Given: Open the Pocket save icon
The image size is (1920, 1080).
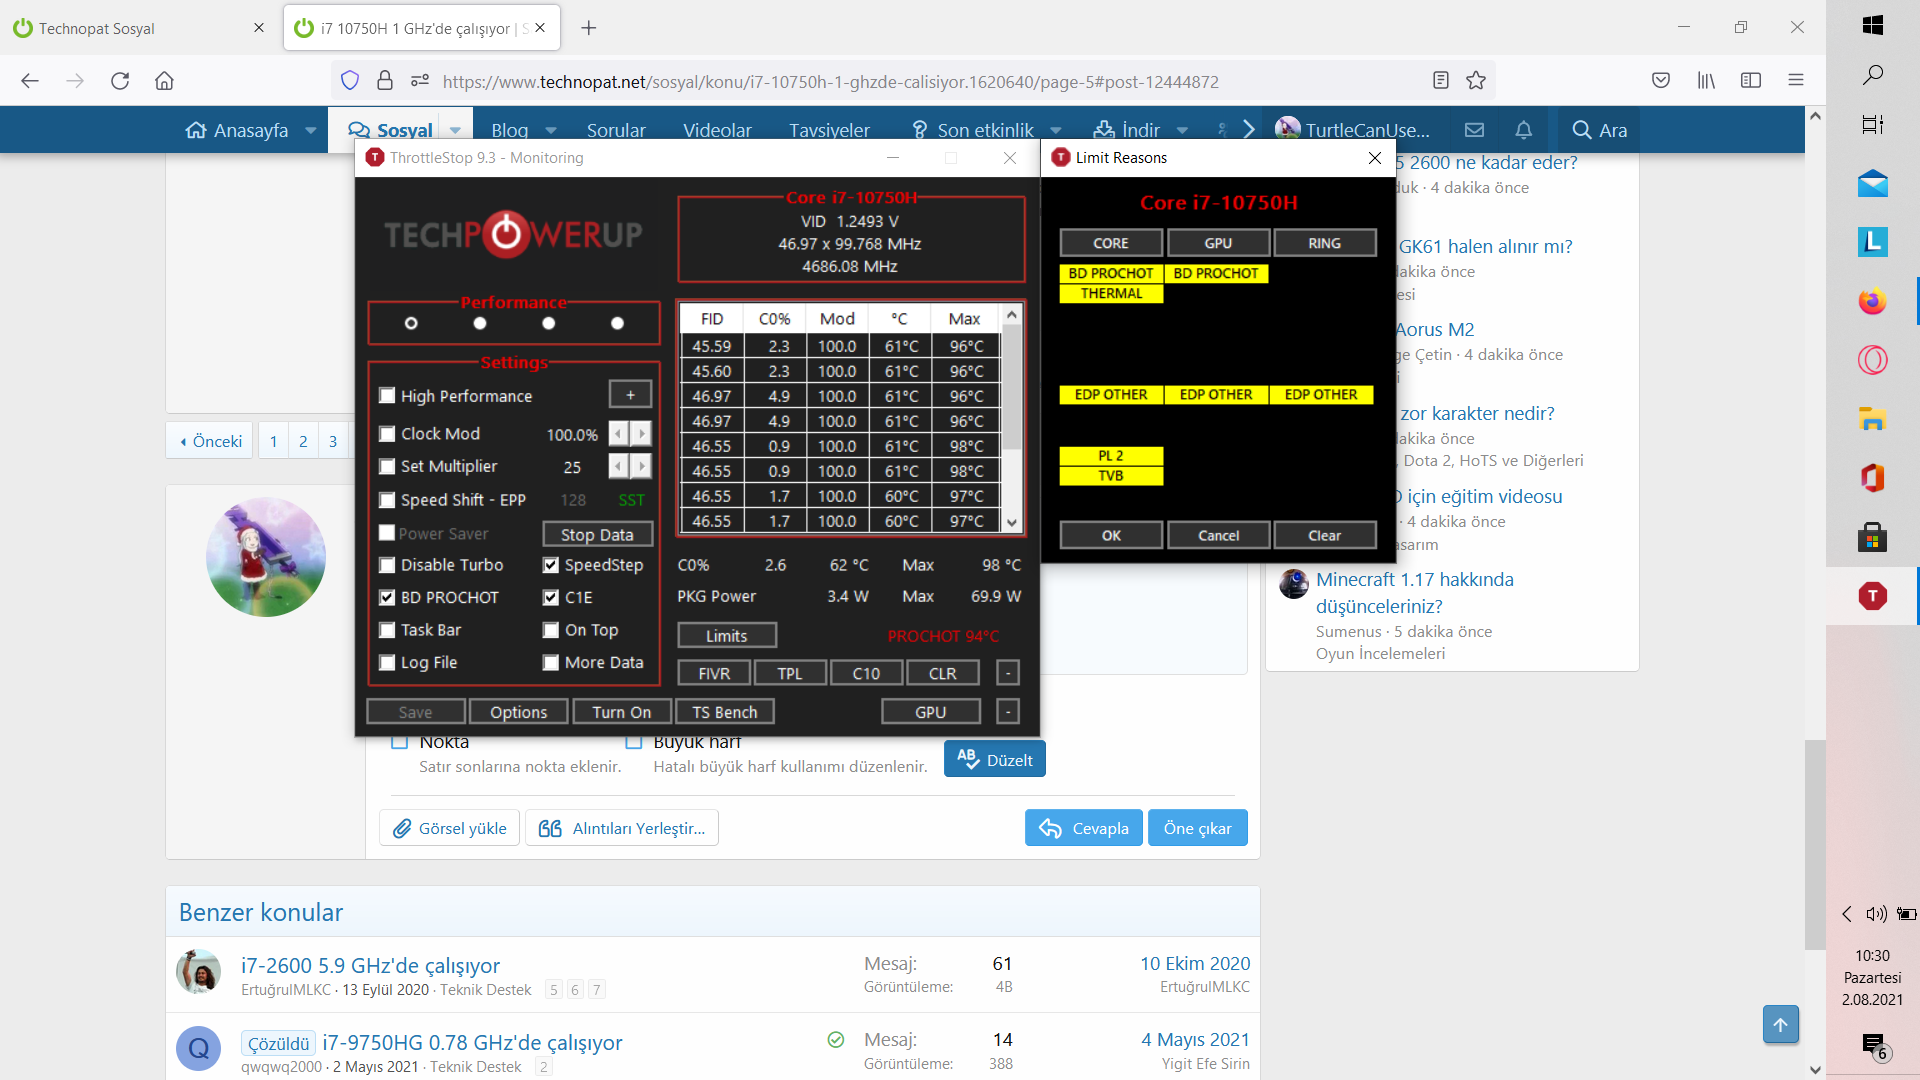Looking at the screenshot, I should (1661, 81).
